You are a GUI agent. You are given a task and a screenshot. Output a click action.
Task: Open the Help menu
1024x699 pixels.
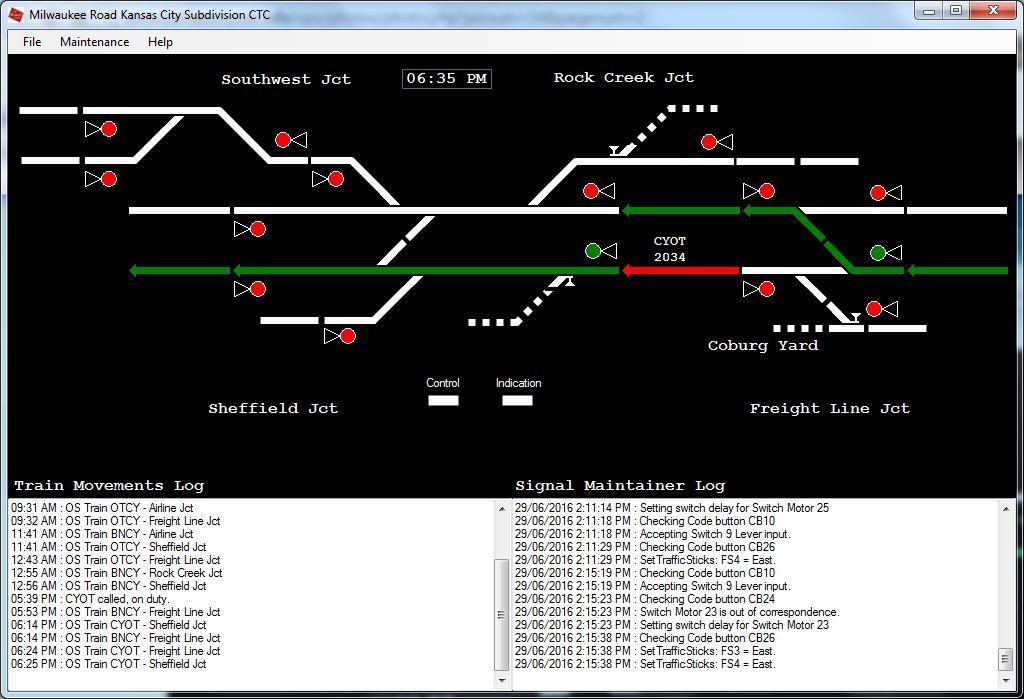click(160, 42)
